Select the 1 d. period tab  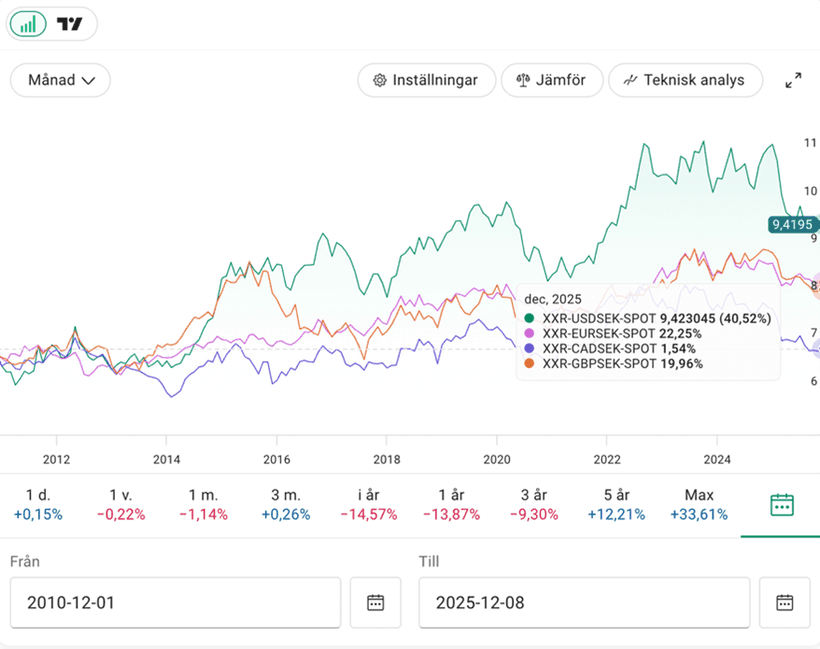[38, 504]
